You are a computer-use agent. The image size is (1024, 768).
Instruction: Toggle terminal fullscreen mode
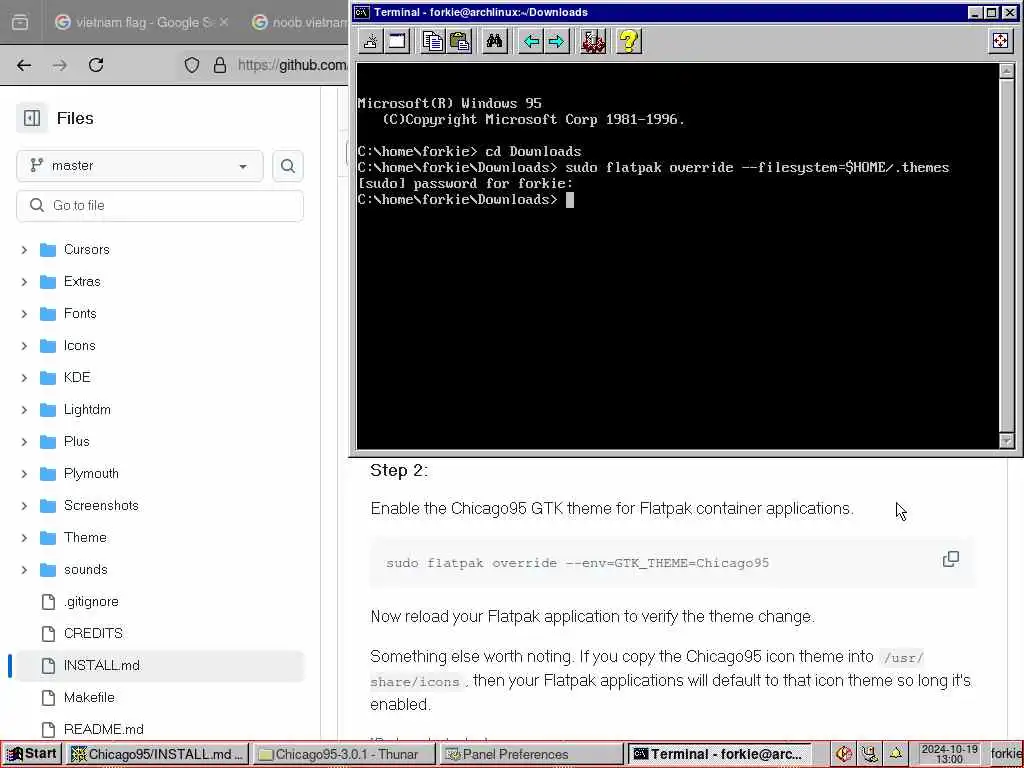click(x=1000, y=41)
